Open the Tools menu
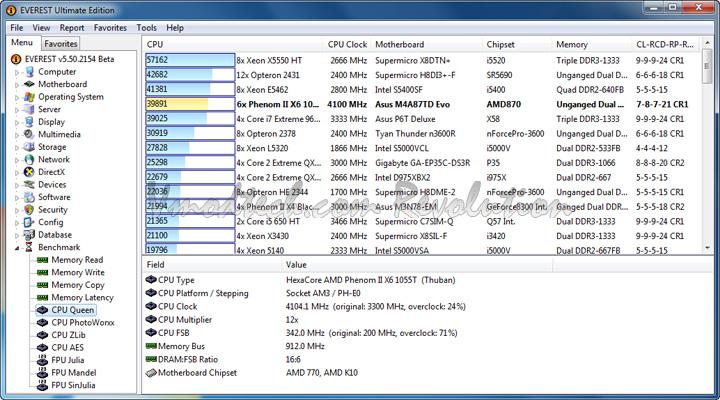Viewport: 720px width, 400px height. point(146,28)
